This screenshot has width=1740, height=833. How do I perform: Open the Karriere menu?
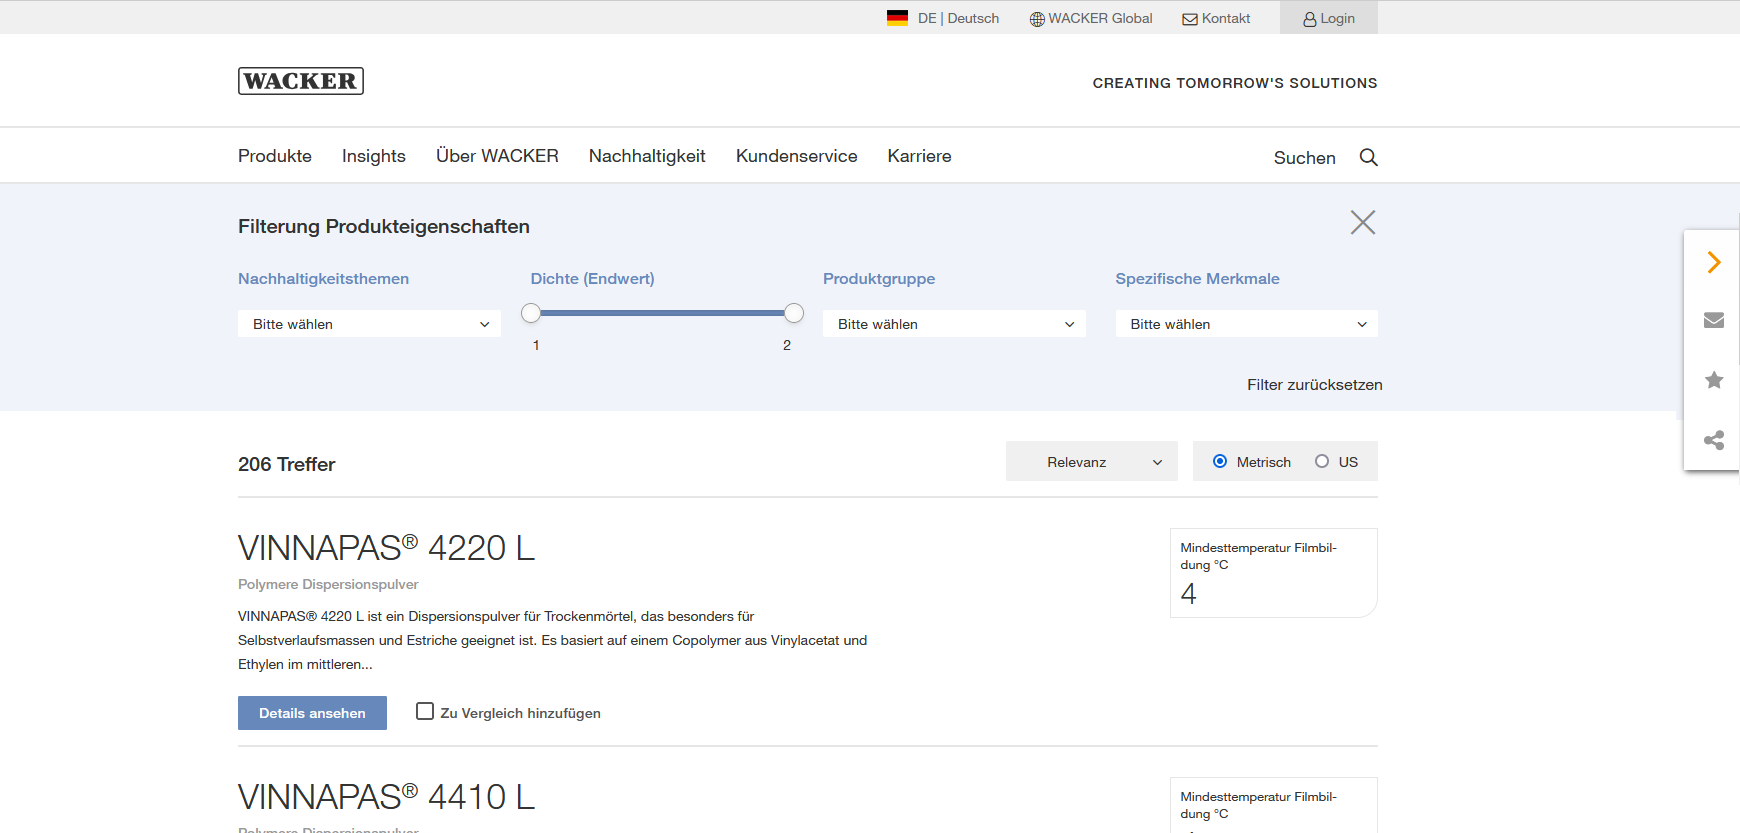(x=920, y=156)
